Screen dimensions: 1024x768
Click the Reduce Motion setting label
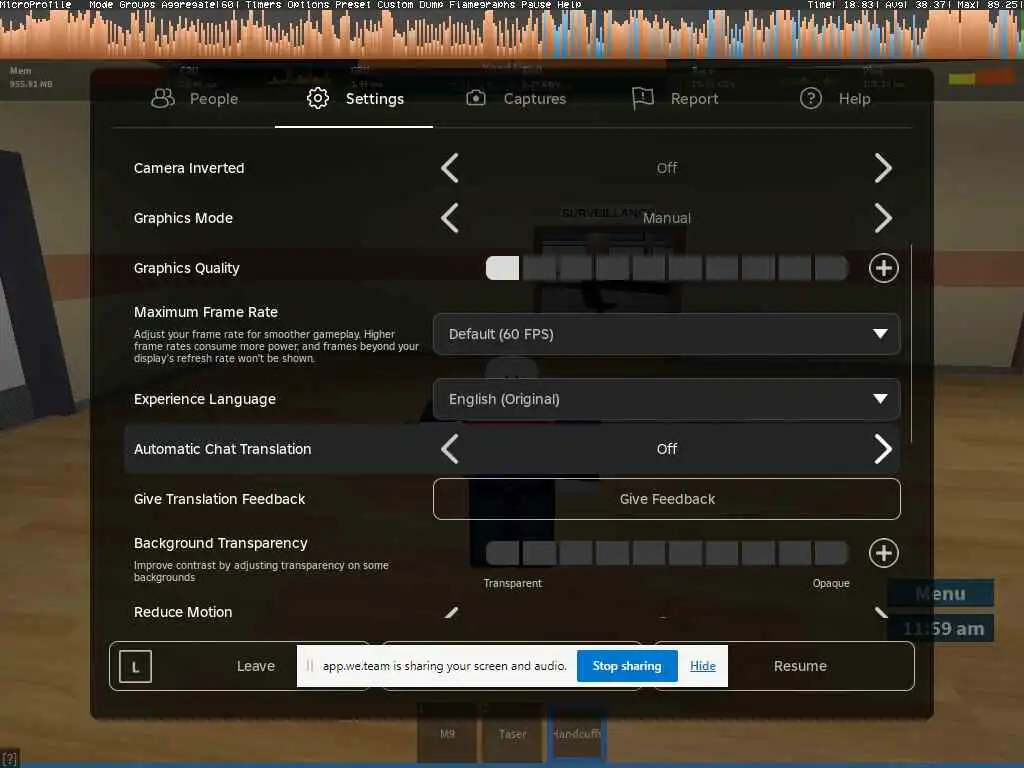(x=183, y=612)
